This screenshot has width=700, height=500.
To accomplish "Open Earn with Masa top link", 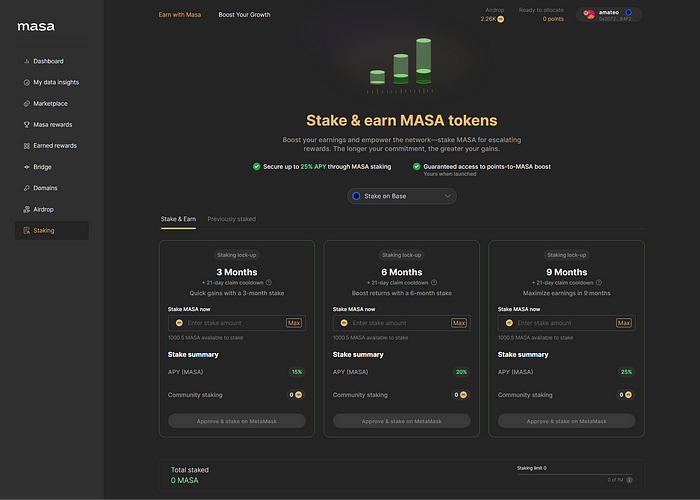I will tap(179, 15).
